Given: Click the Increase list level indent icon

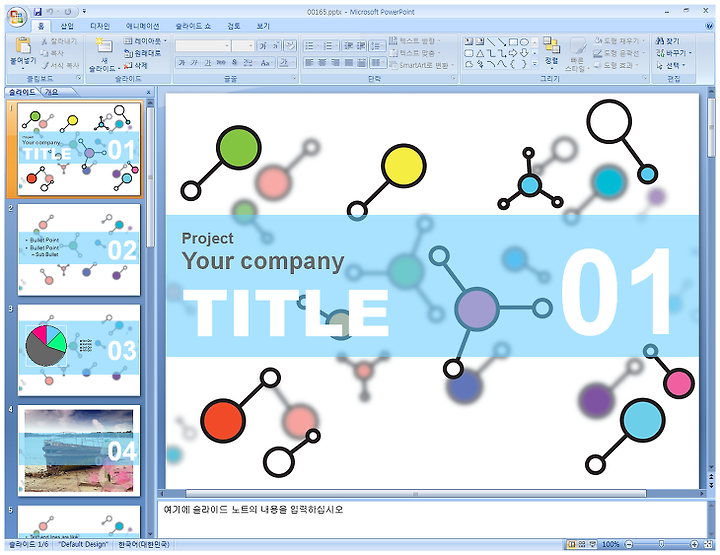Looking at the screenshot, I should [361, 45].
